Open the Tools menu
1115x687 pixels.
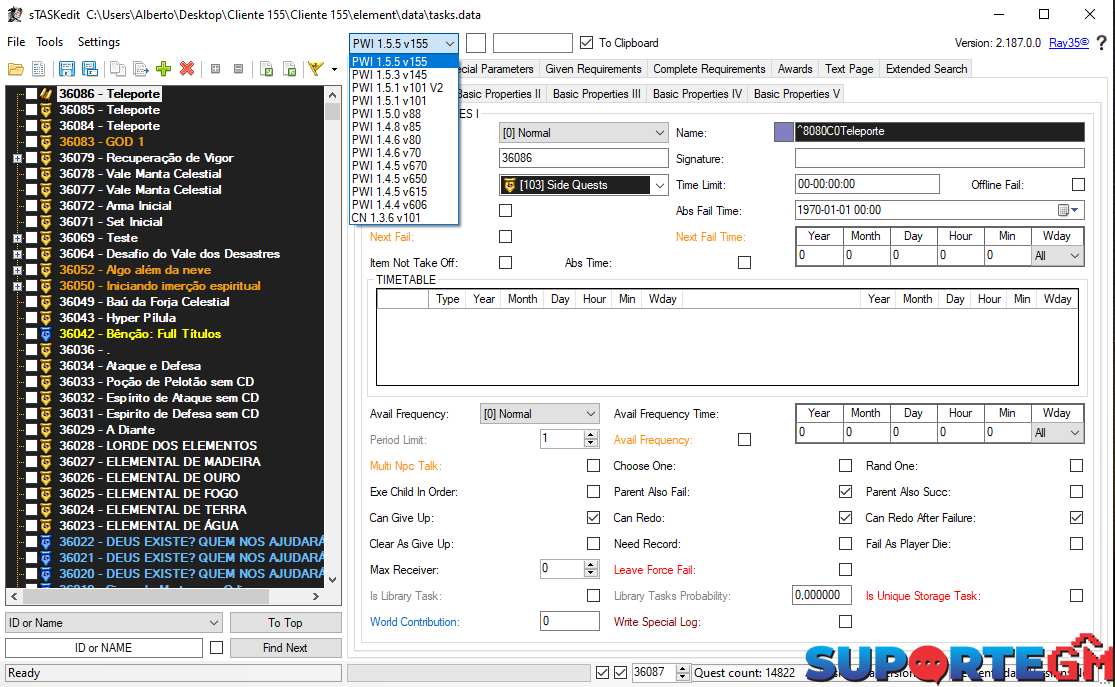pos(50,42)
